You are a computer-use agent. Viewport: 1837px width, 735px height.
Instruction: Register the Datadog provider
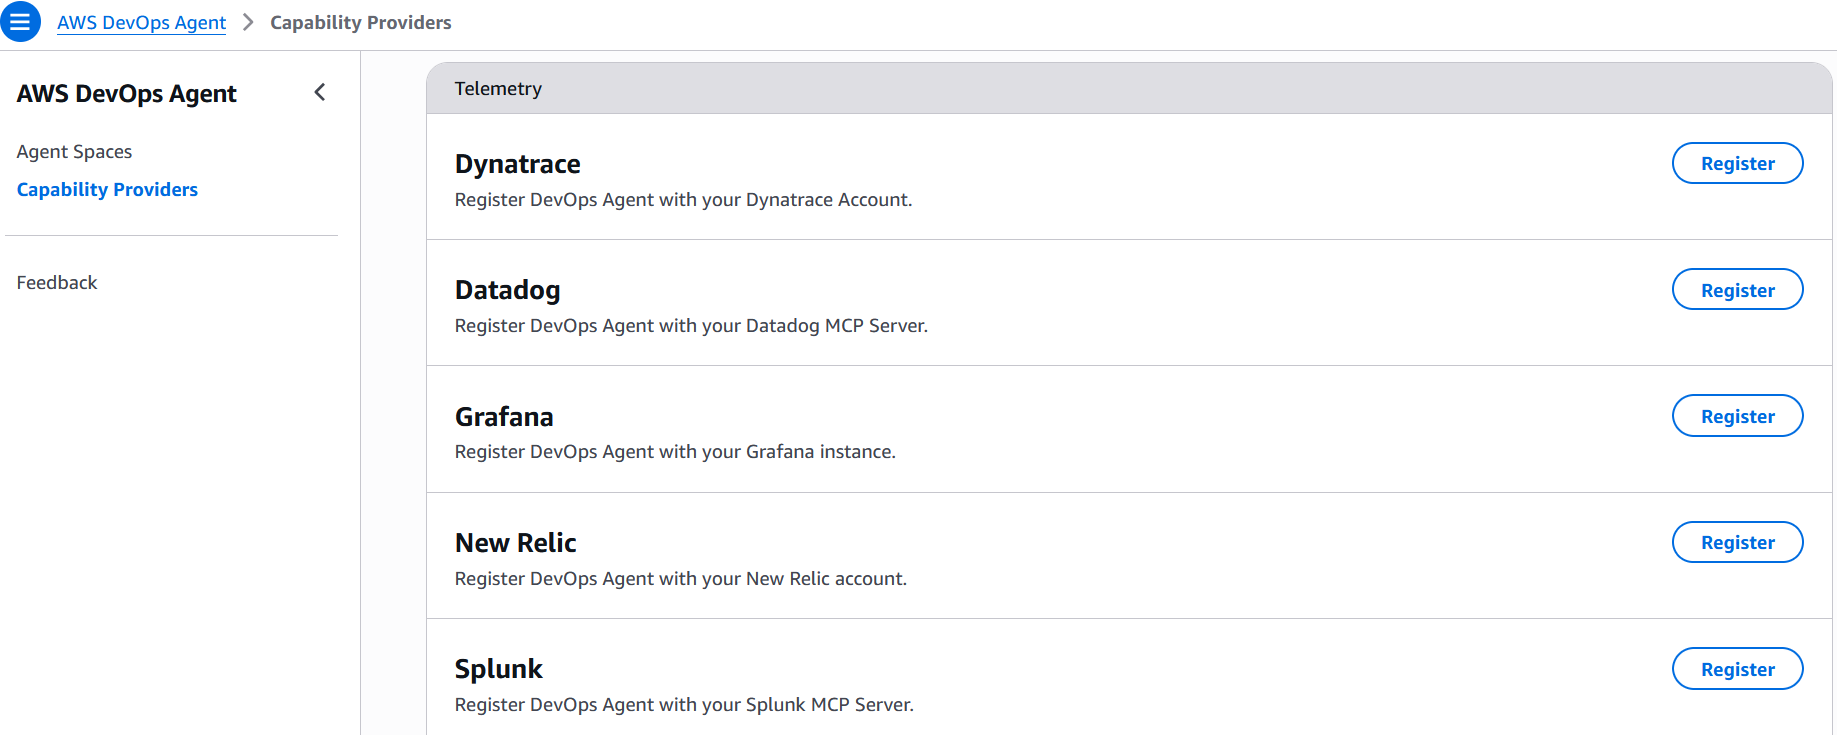click(1737, 290)
